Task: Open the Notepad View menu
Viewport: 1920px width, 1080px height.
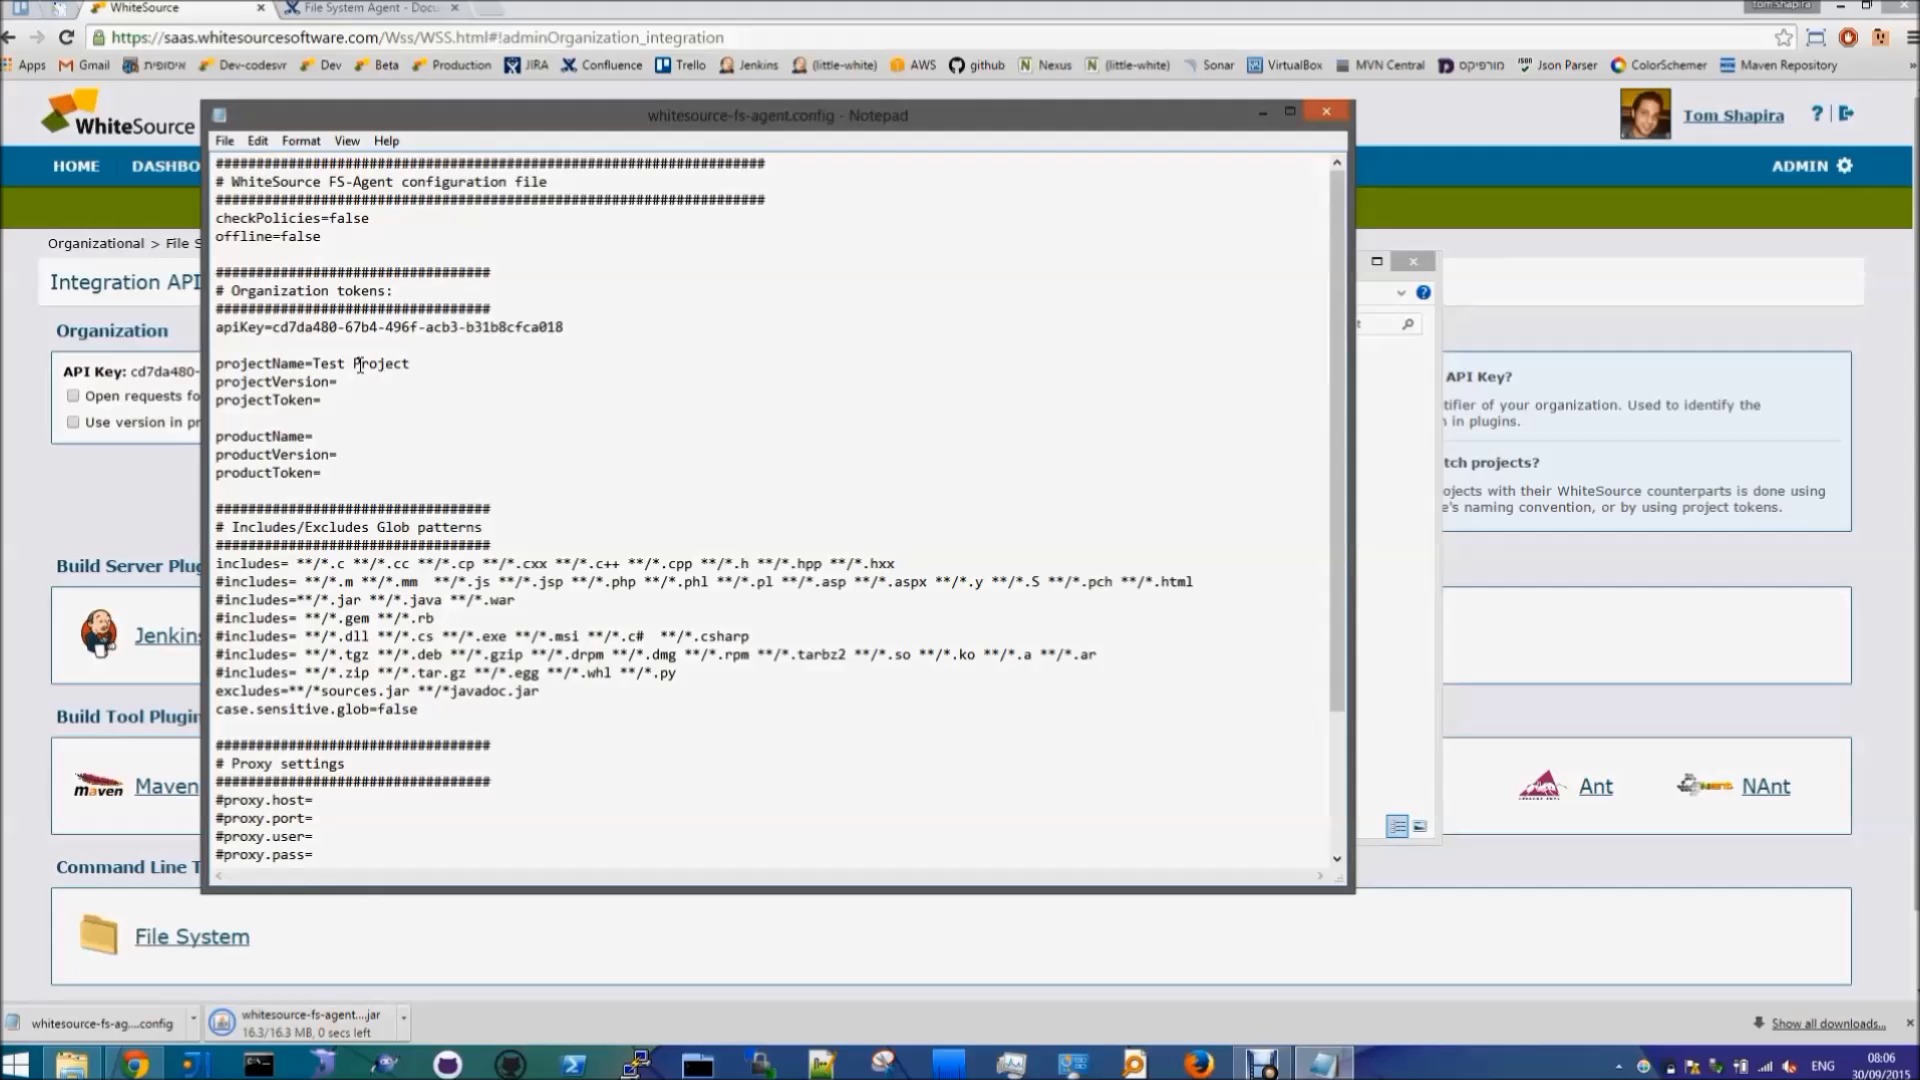Action: point(347,141)
